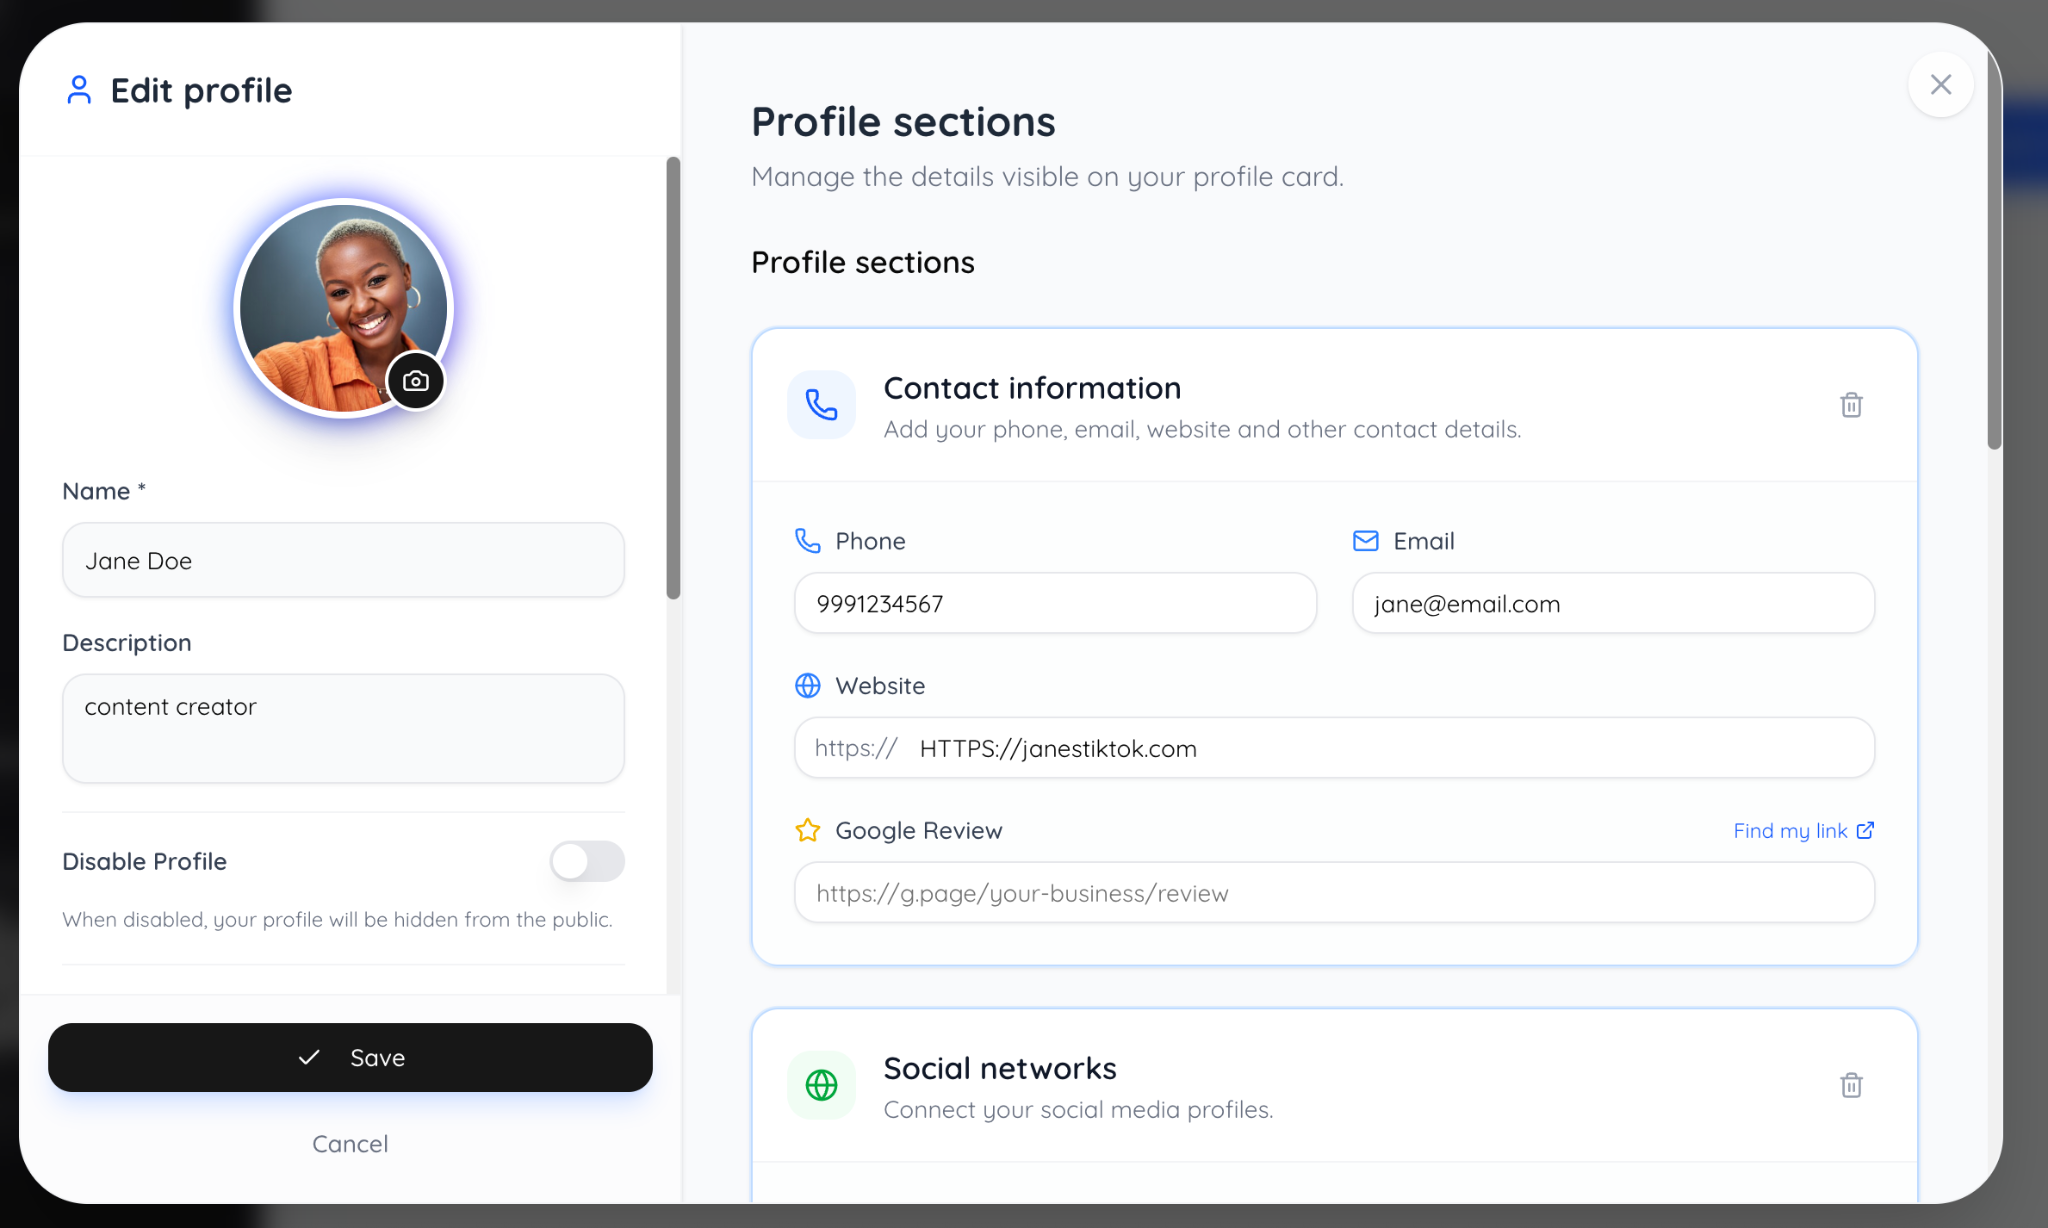Click the Save button
The image size is (2048, 1228).
click(x=350, y=1057)
